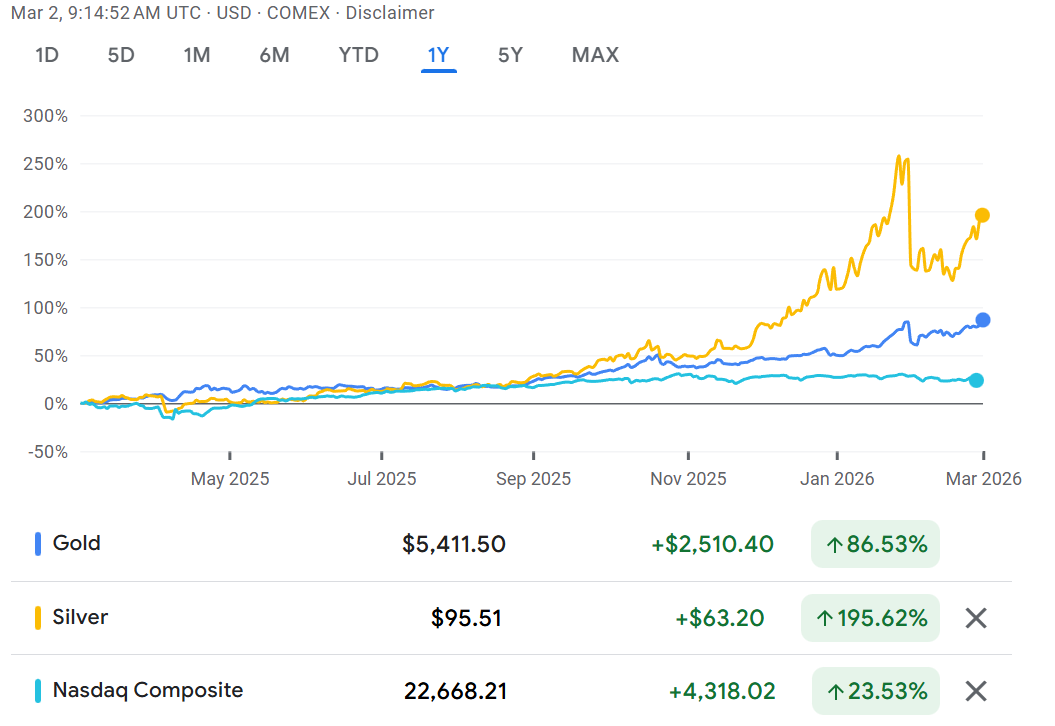The height and width of the screenshot is (726, 1055).
Task: Click the yellow Silver endpoint dot on chart
Action: coord(982,215)
